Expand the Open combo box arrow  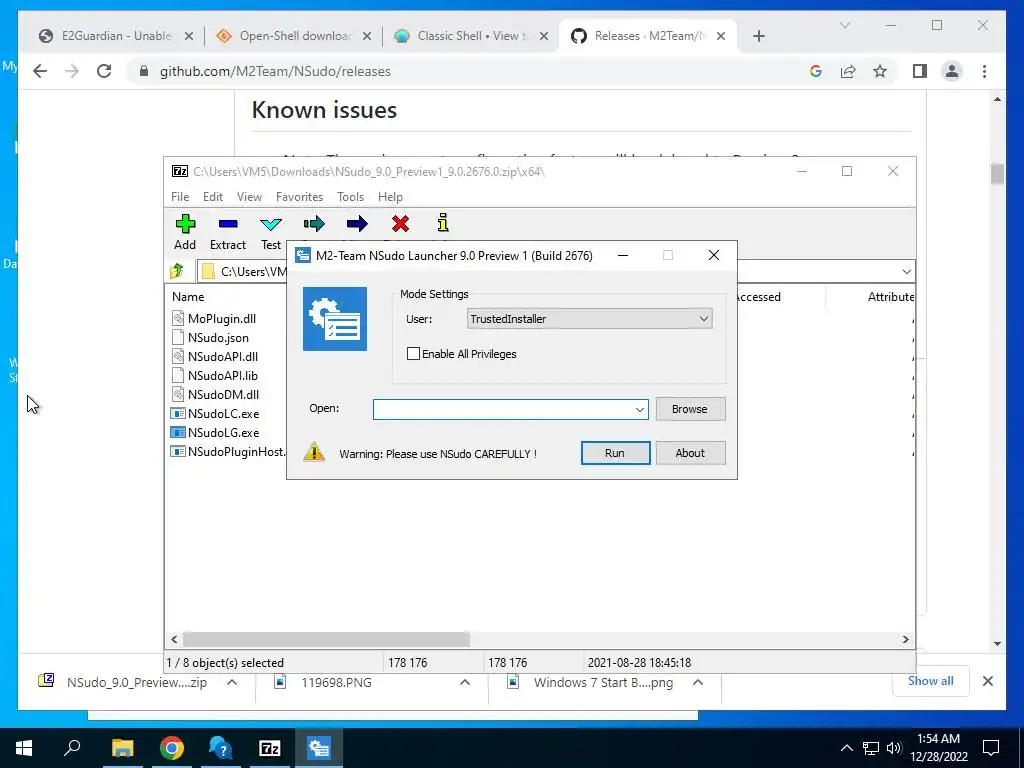coord(640,409)
